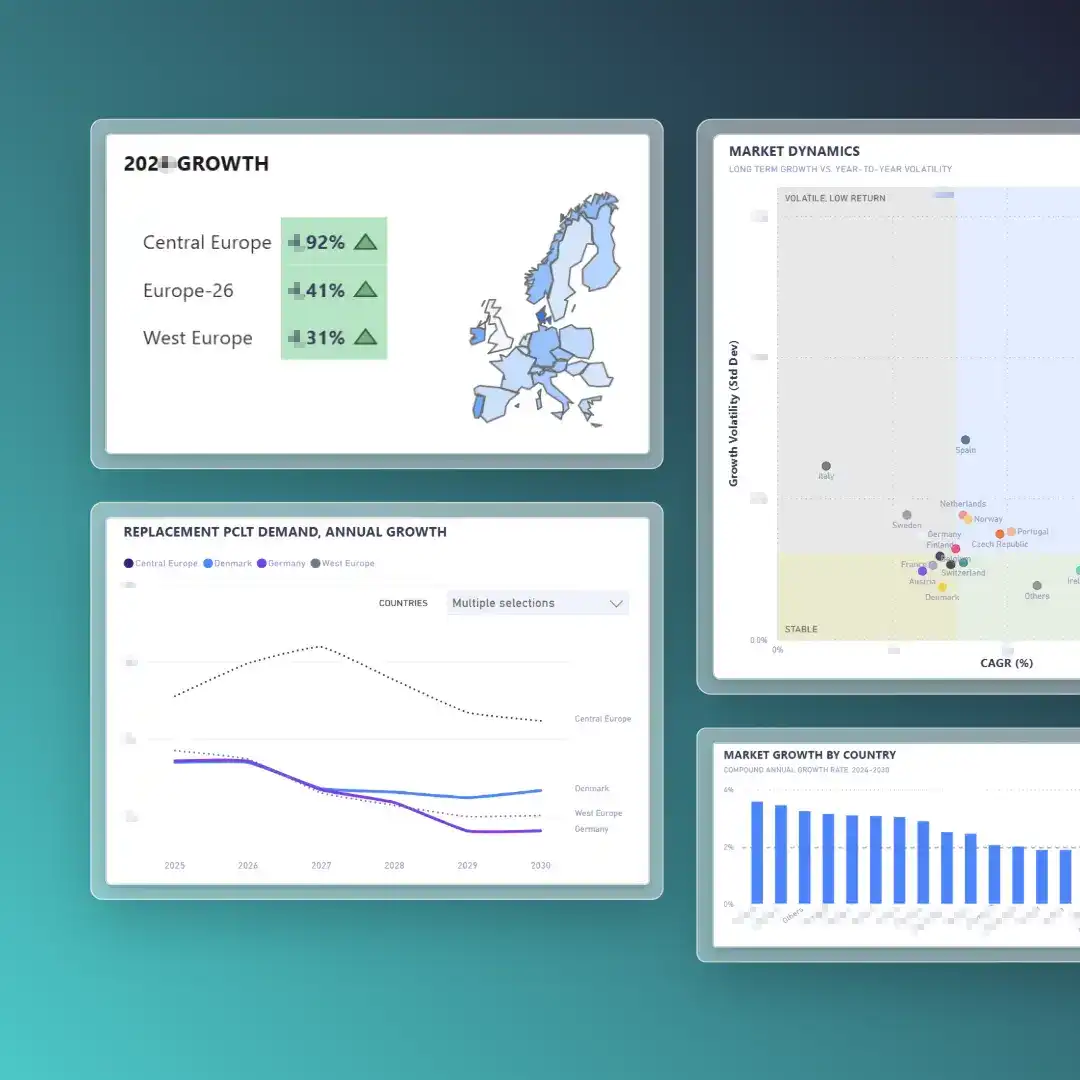Click the triangle indicator next to 41%
This screenshot has width=1080, height=1080.
click(367, 289)
